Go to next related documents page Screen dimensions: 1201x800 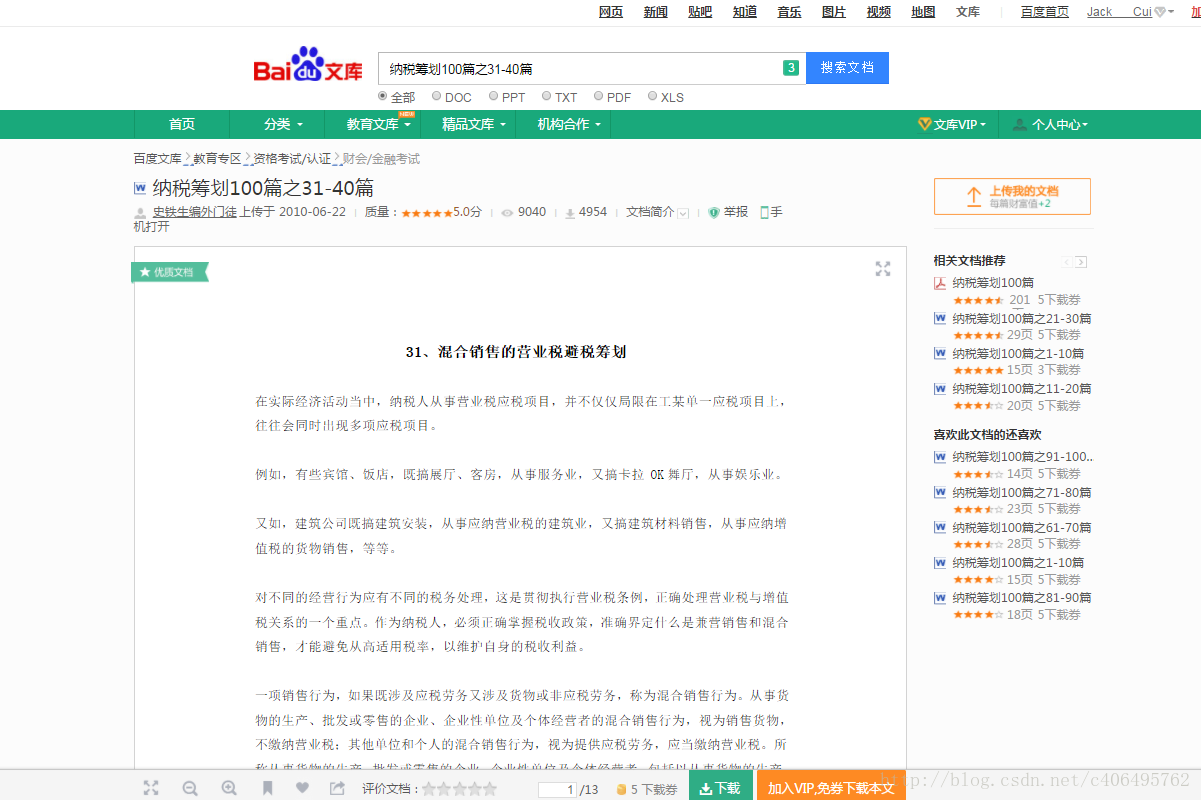click(x=1081, y=262)
